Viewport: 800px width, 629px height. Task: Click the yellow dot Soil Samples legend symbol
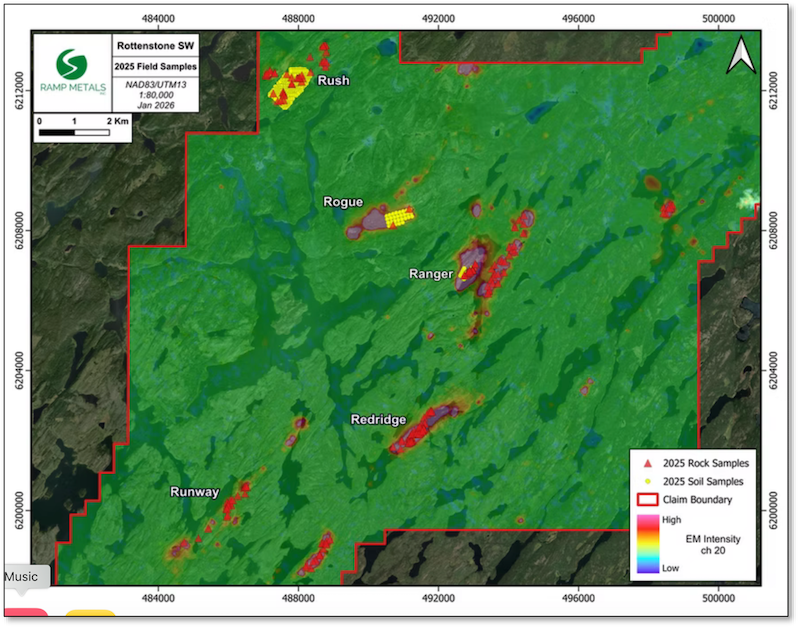click(647, 482)
